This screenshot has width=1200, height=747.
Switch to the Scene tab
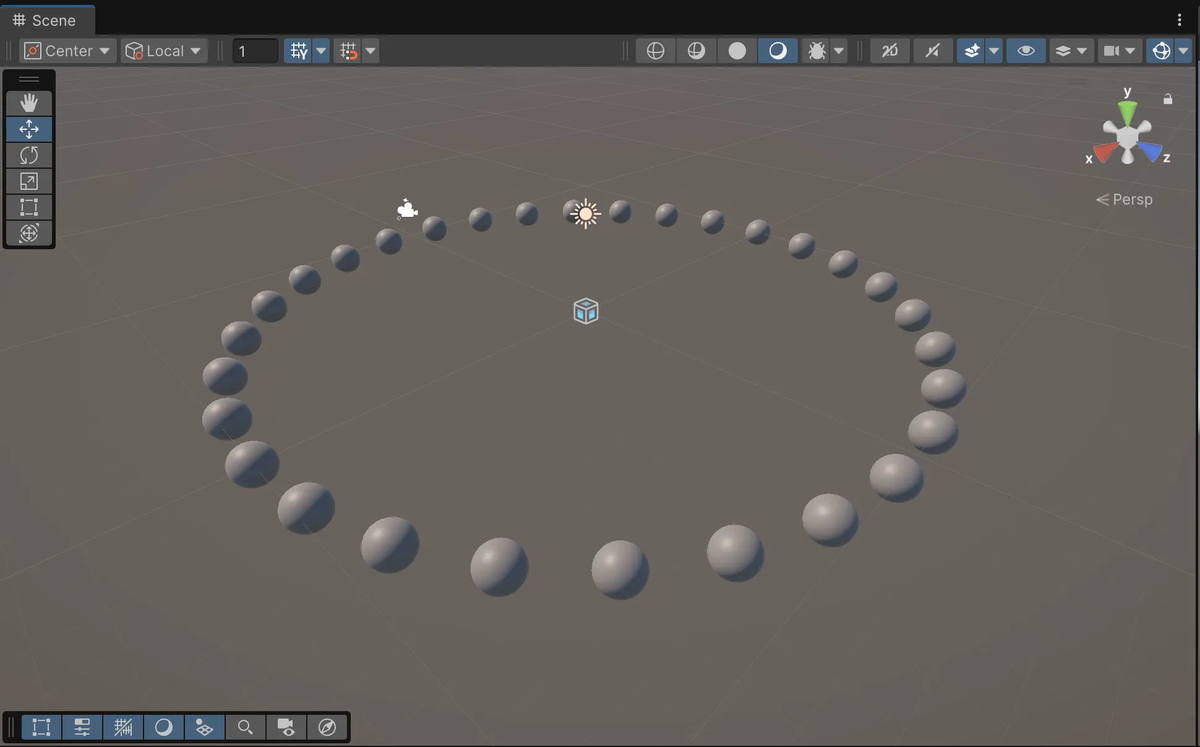[x=49, y=19]
